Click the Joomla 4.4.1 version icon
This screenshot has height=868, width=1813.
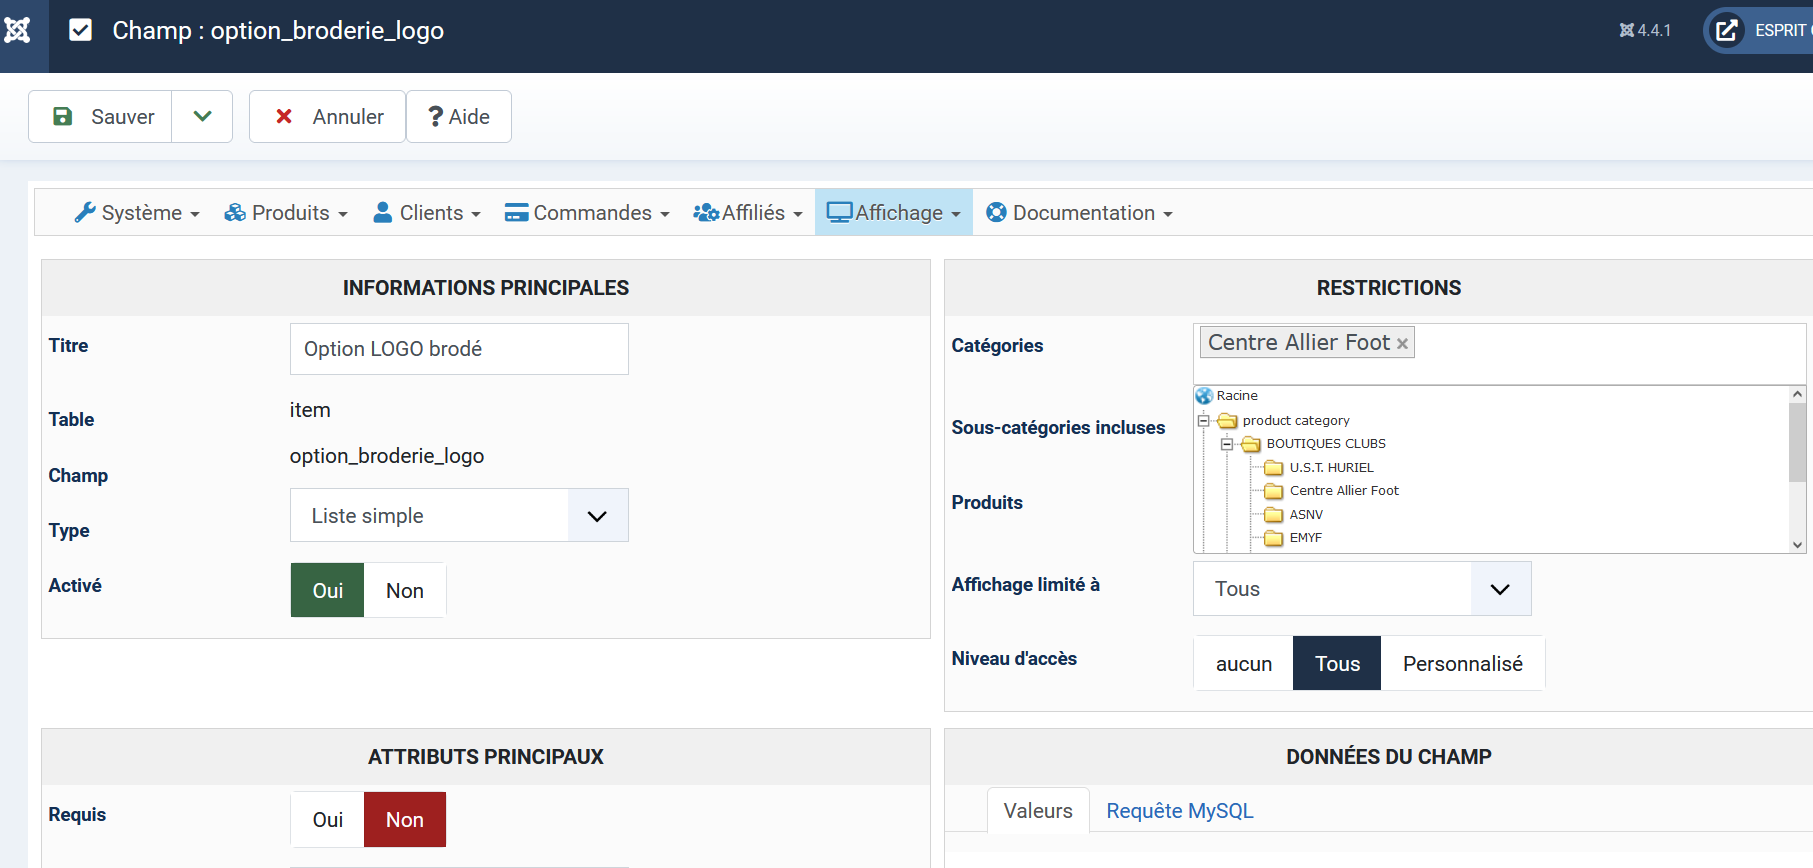tap(1627, 31)
